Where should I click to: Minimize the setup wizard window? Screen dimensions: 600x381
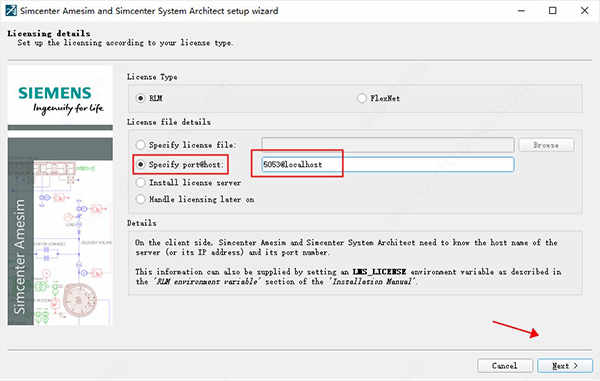click(521, 11)
